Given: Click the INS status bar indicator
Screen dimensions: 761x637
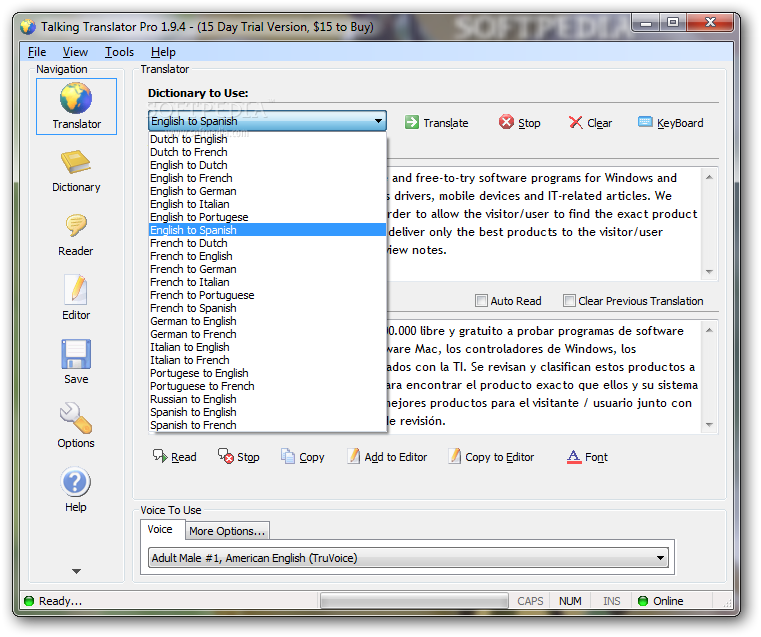Looking at the screenshot, I should [612, 601].
